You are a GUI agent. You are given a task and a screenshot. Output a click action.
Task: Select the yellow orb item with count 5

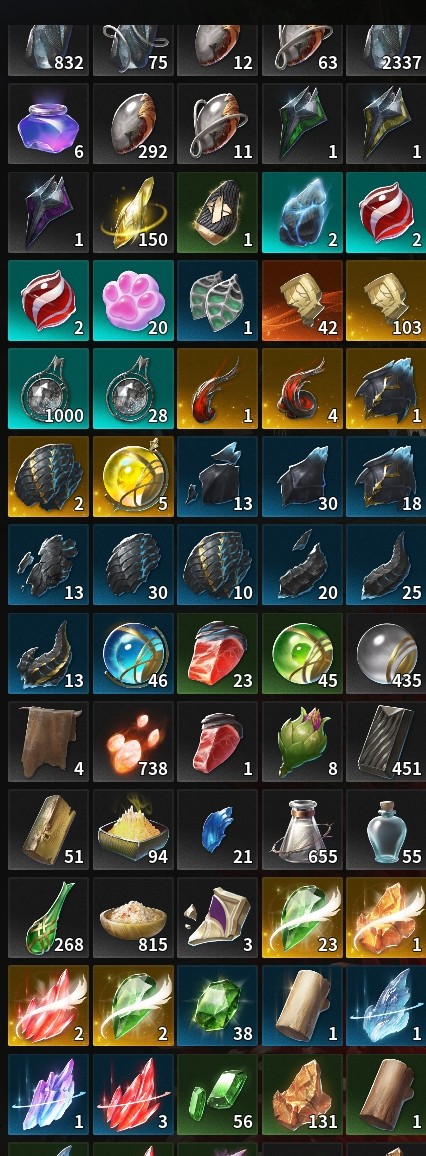point(133,476)
